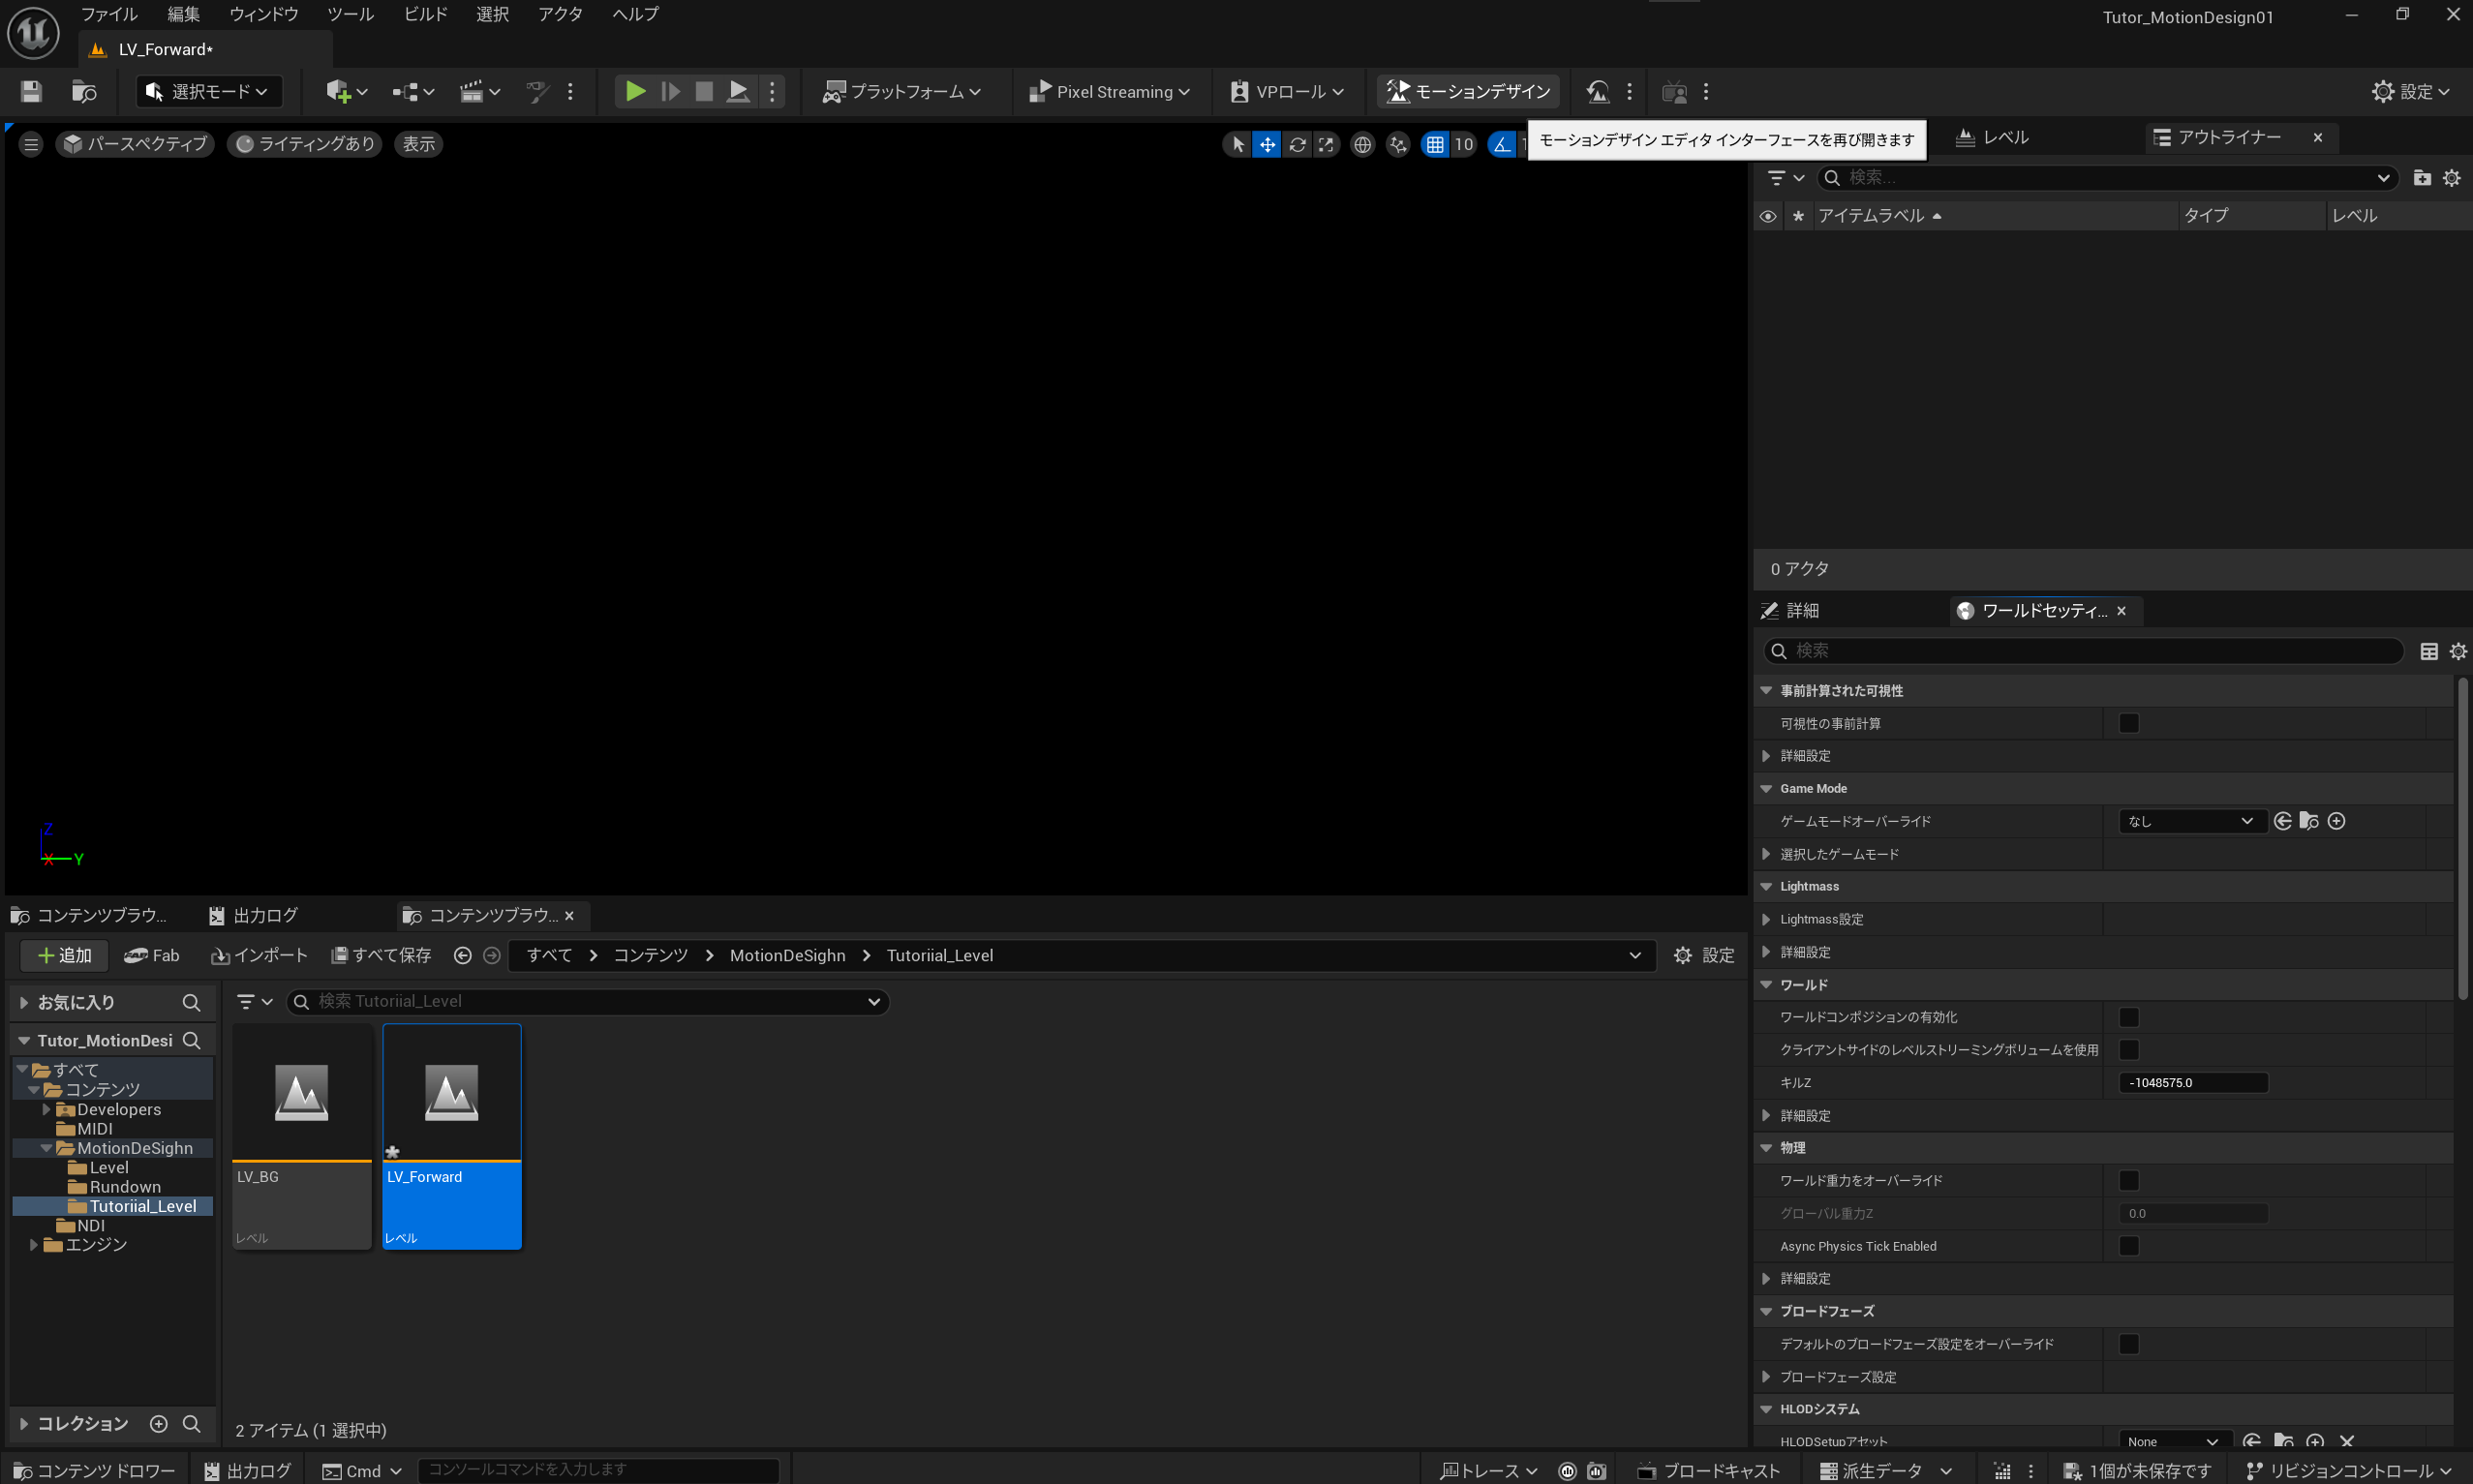
Task: Open the ウィンドウ menu
Action: (263, 14)
